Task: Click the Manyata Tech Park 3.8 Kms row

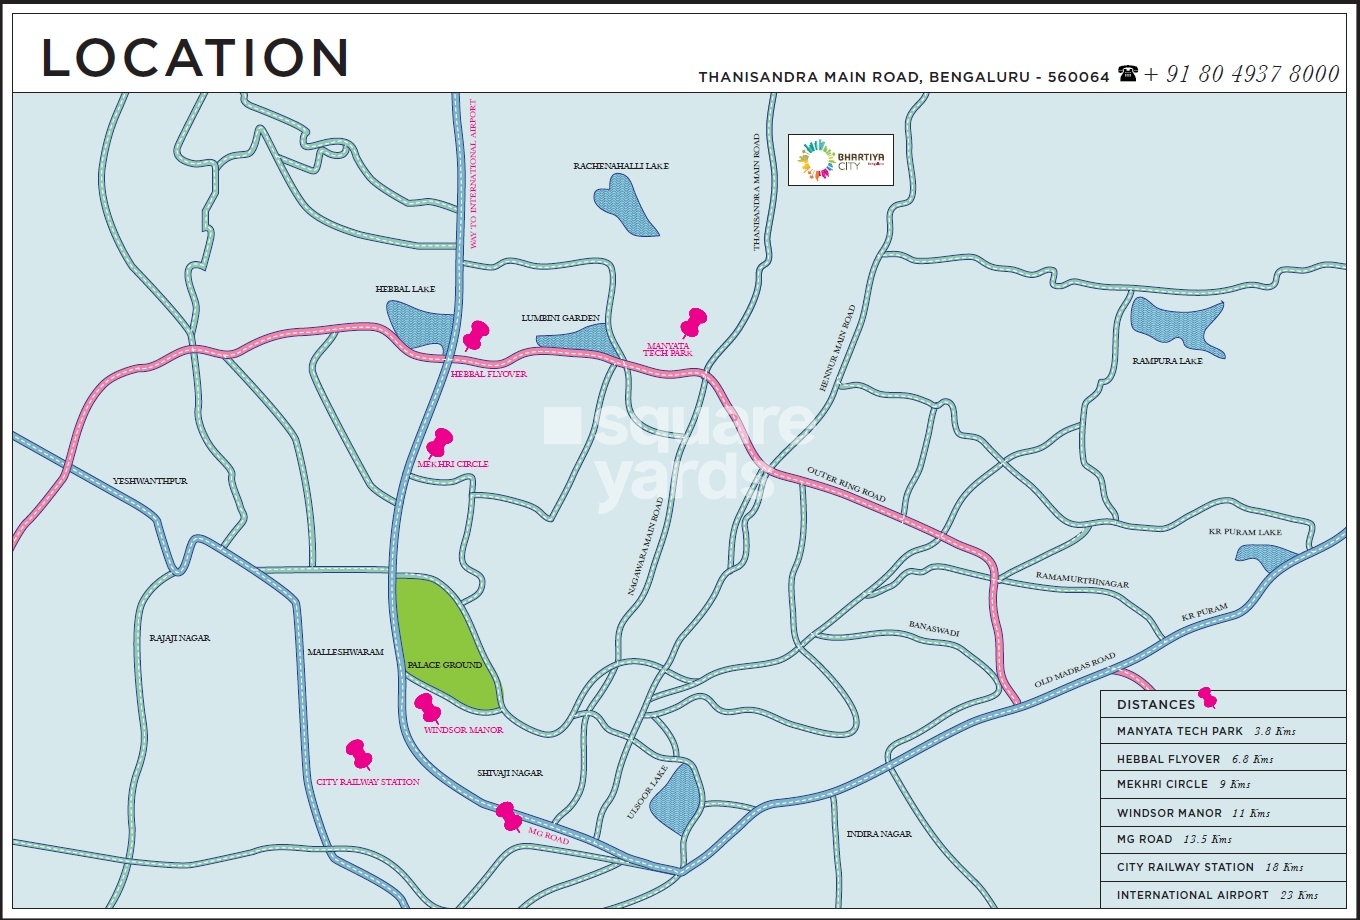Action: (x=1223, y=731)
